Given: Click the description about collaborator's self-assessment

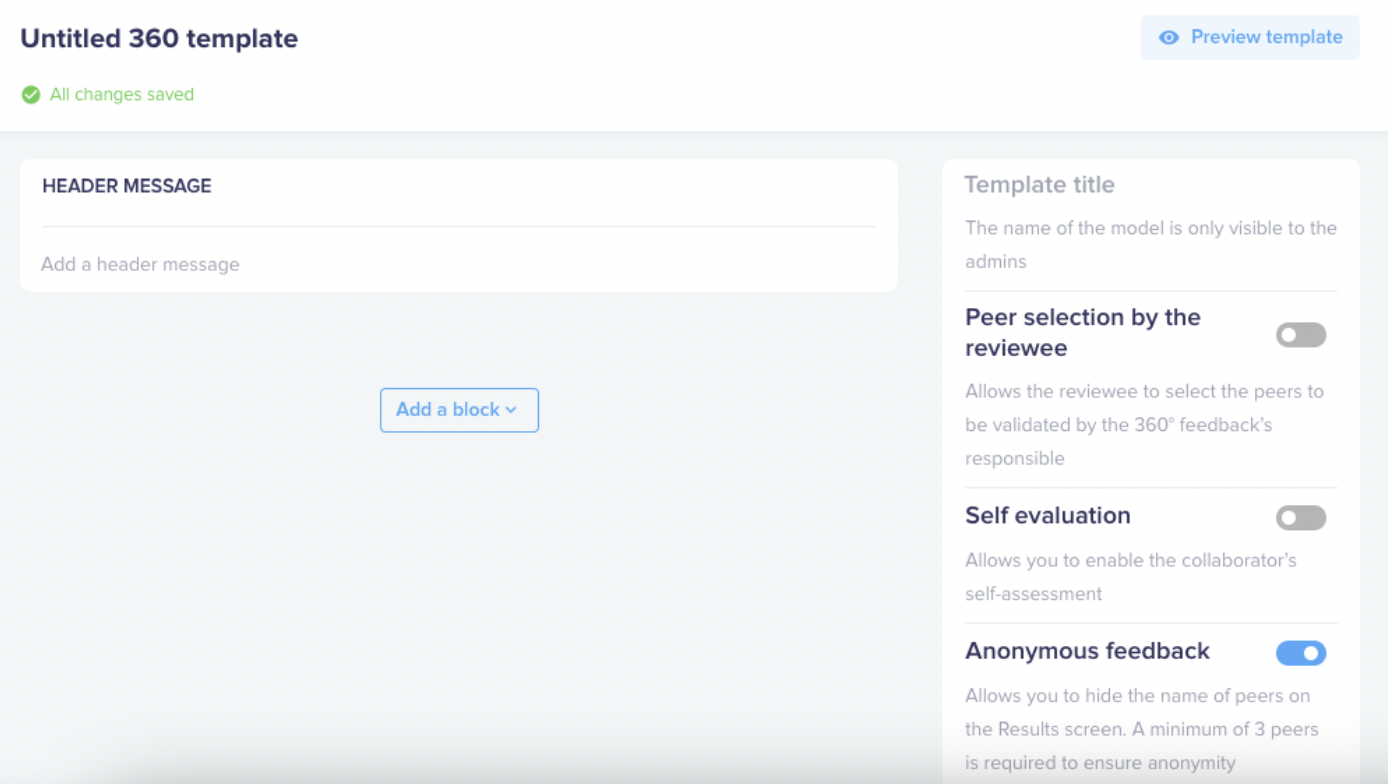Looking at the screenshot, I should 1131,577.
